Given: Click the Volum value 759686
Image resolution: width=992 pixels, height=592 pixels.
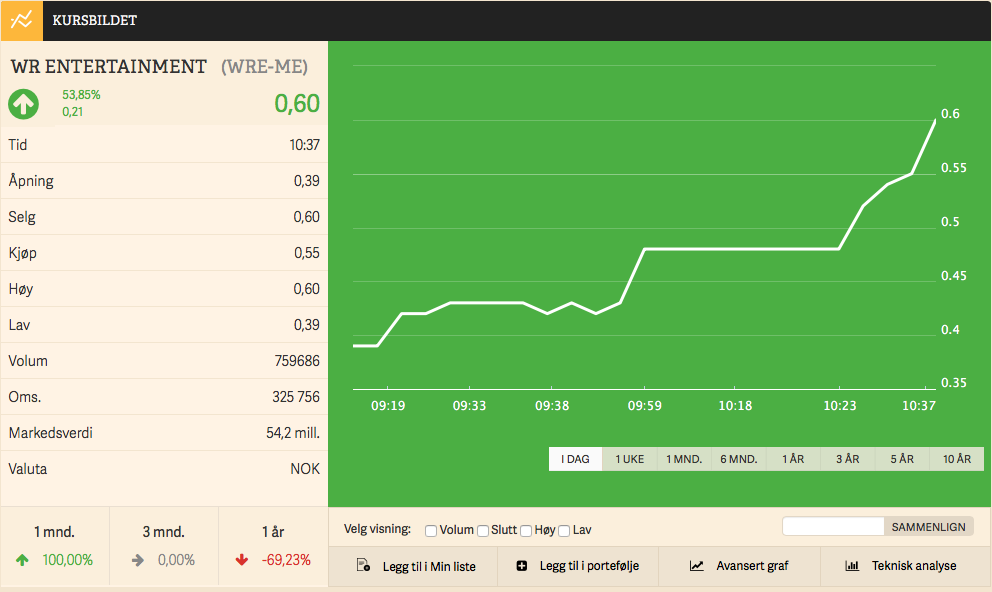Looking at the screenshot, I should click(297, 361).
